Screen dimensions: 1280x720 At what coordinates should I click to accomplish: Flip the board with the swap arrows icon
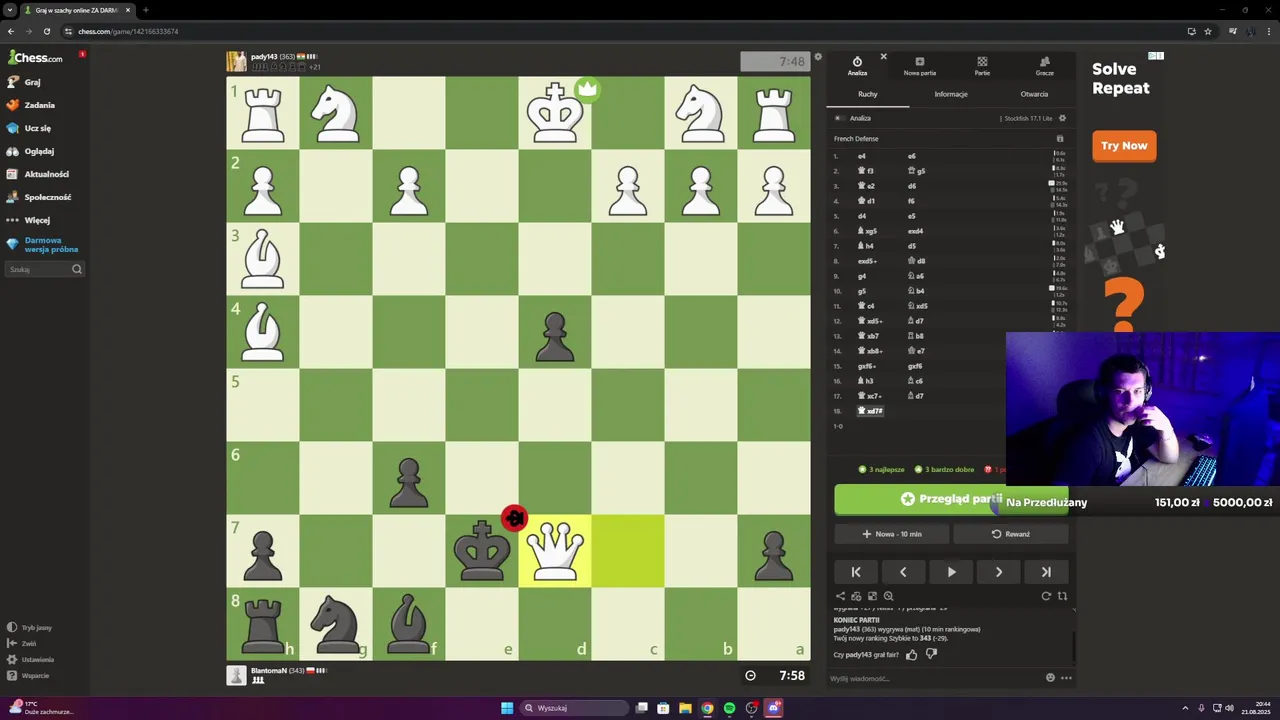click(x=1062, y=596)
